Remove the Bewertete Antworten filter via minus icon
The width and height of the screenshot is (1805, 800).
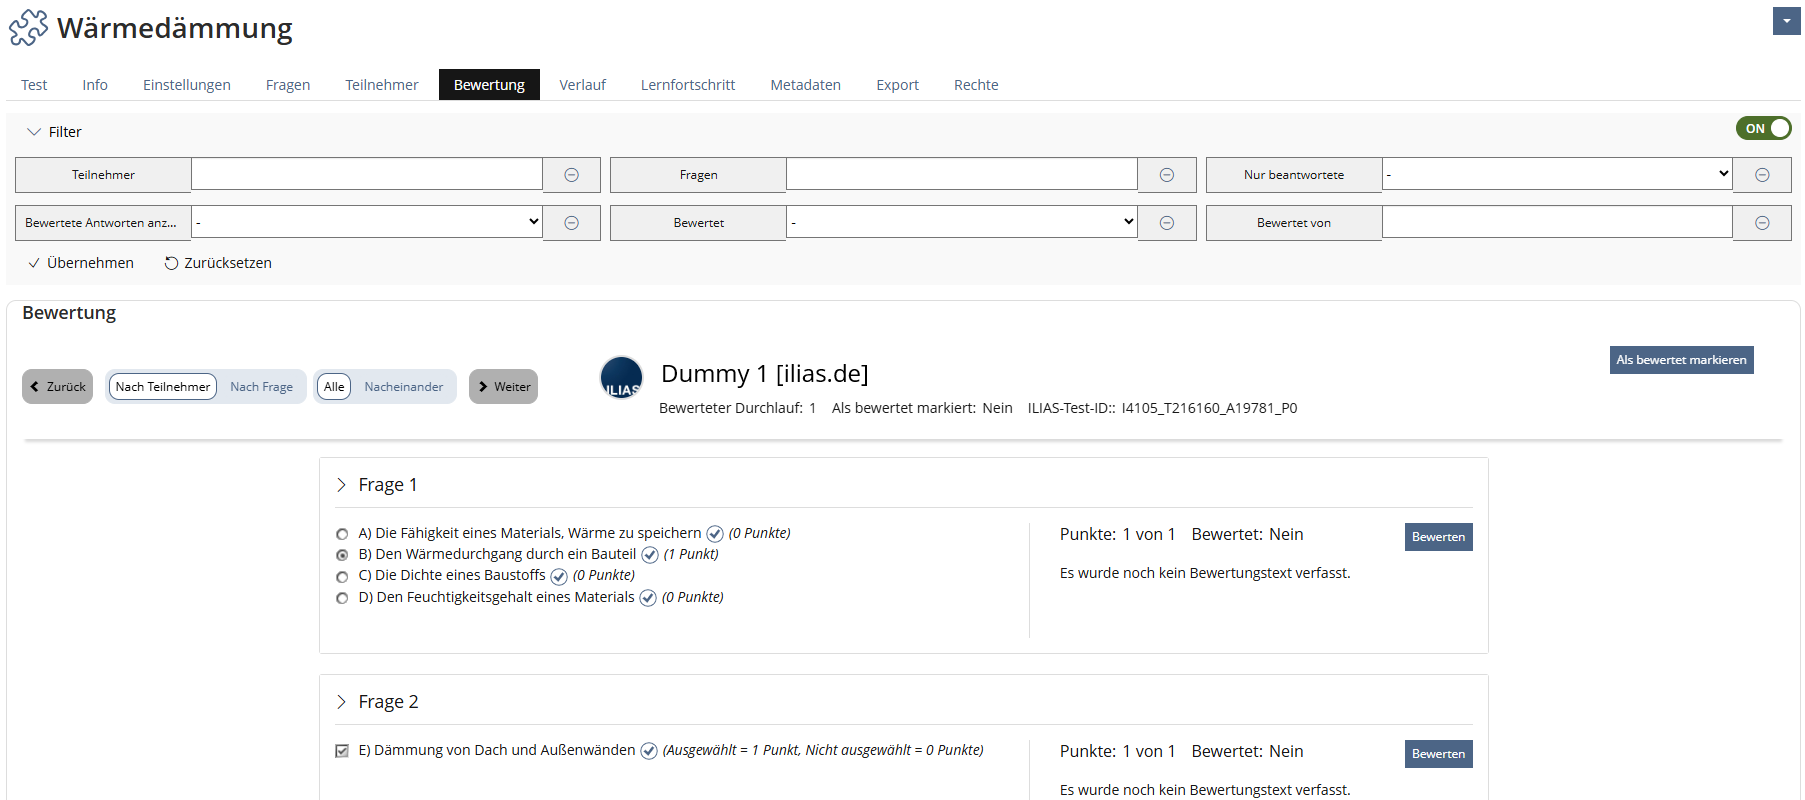pos(572,223)
